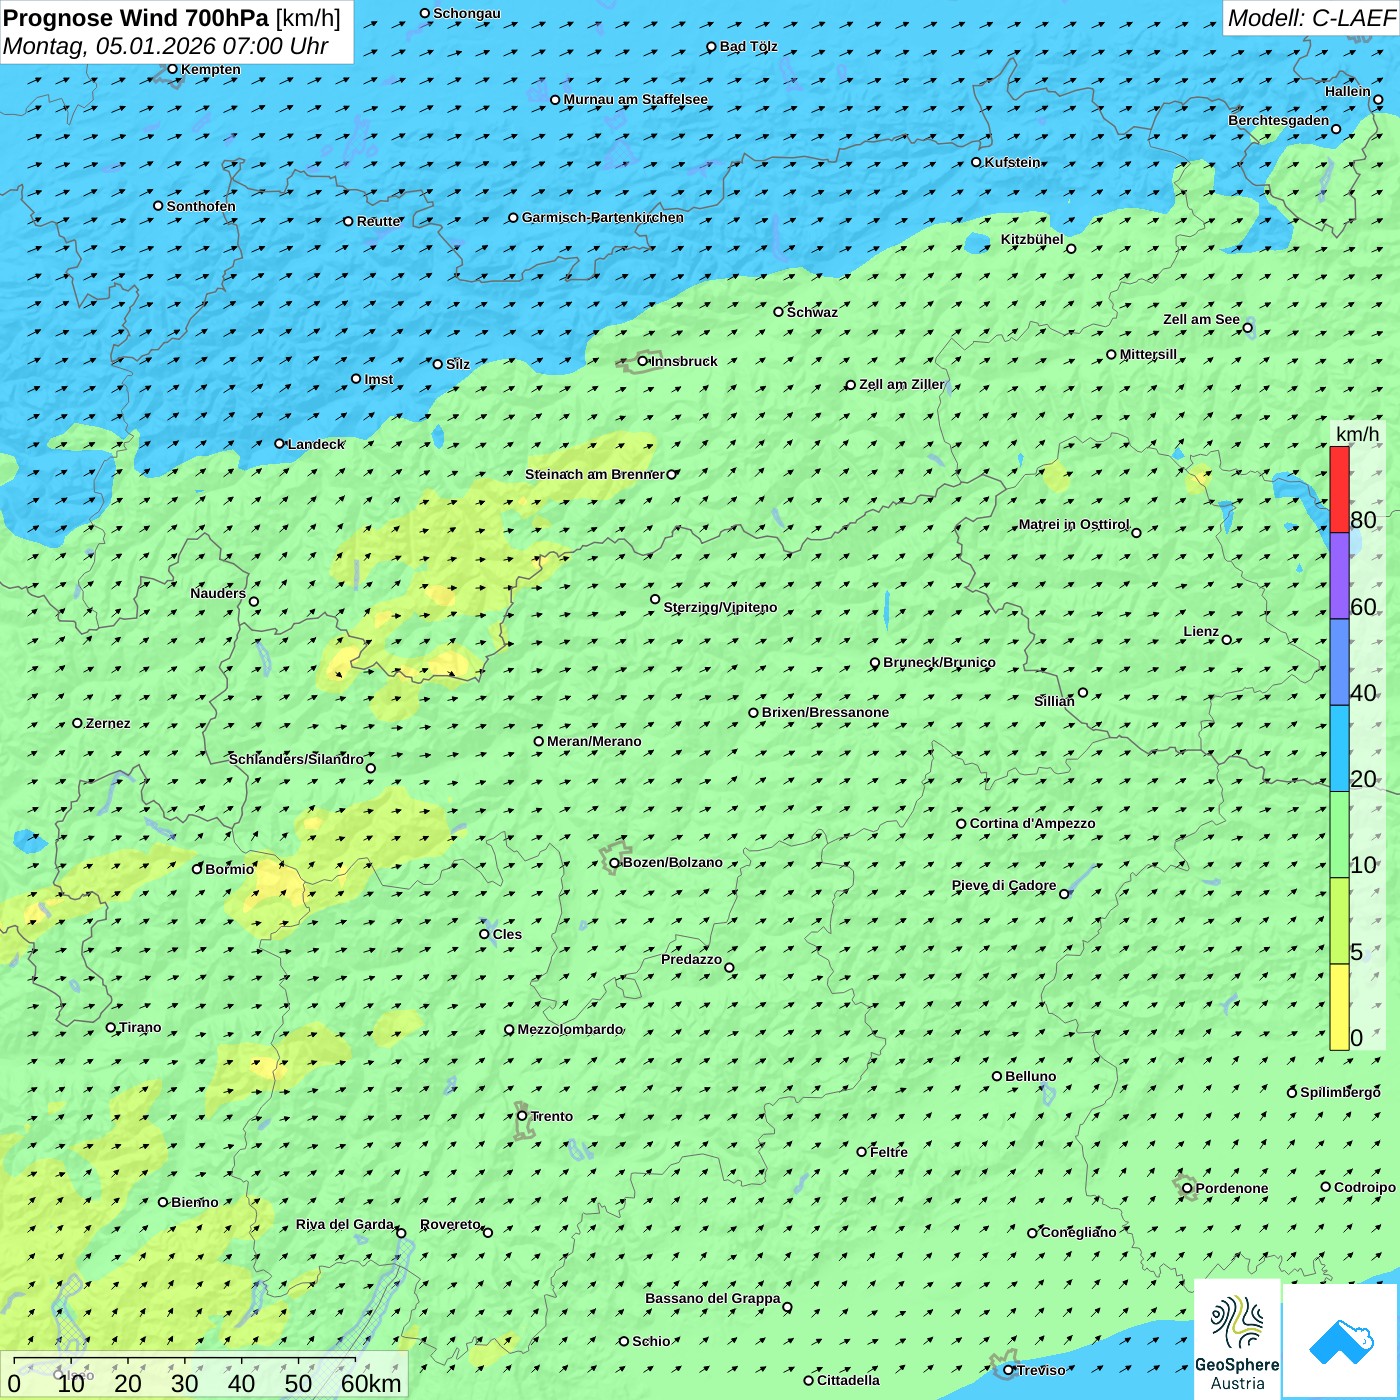Click the purple legend color band
1400x1400 pixels.
point(1339,575)
